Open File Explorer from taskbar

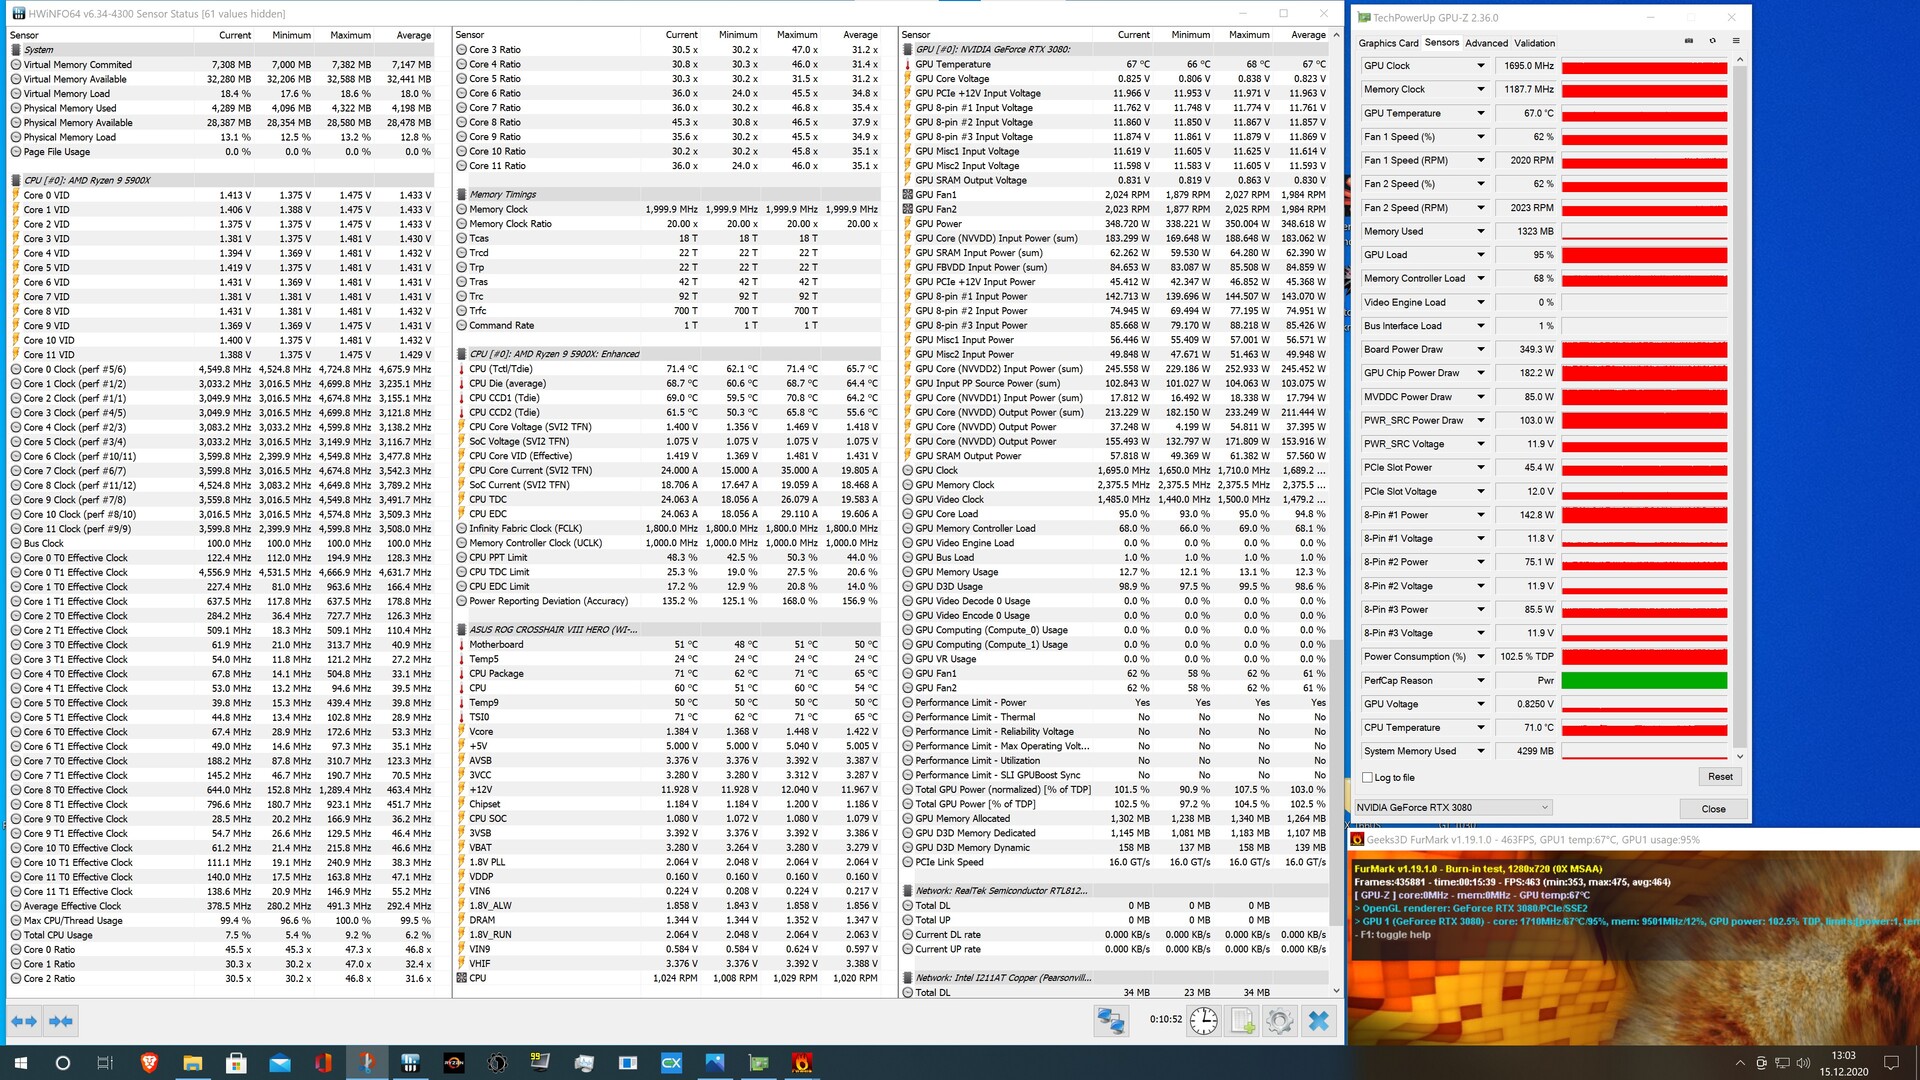coord(193,1063)
